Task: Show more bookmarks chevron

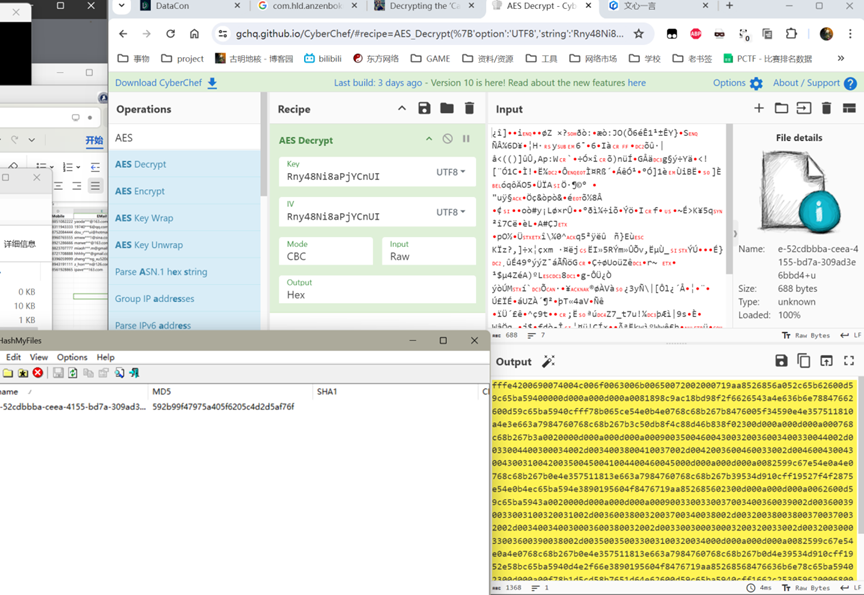Action: point(840,58)
